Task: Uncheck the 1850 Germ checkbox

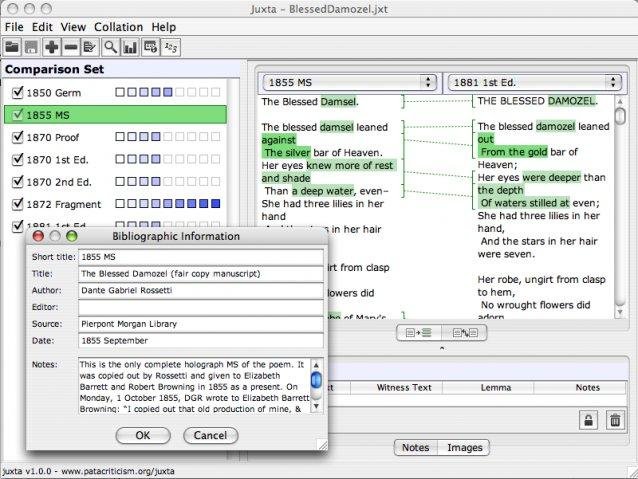Action: point(17,92)
